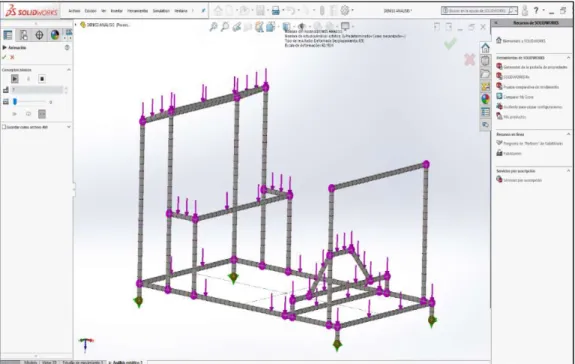The width and height of the screenshot is (575, 364).
Task: Open the Options gear in top toolbar
Action: point(345,11)
